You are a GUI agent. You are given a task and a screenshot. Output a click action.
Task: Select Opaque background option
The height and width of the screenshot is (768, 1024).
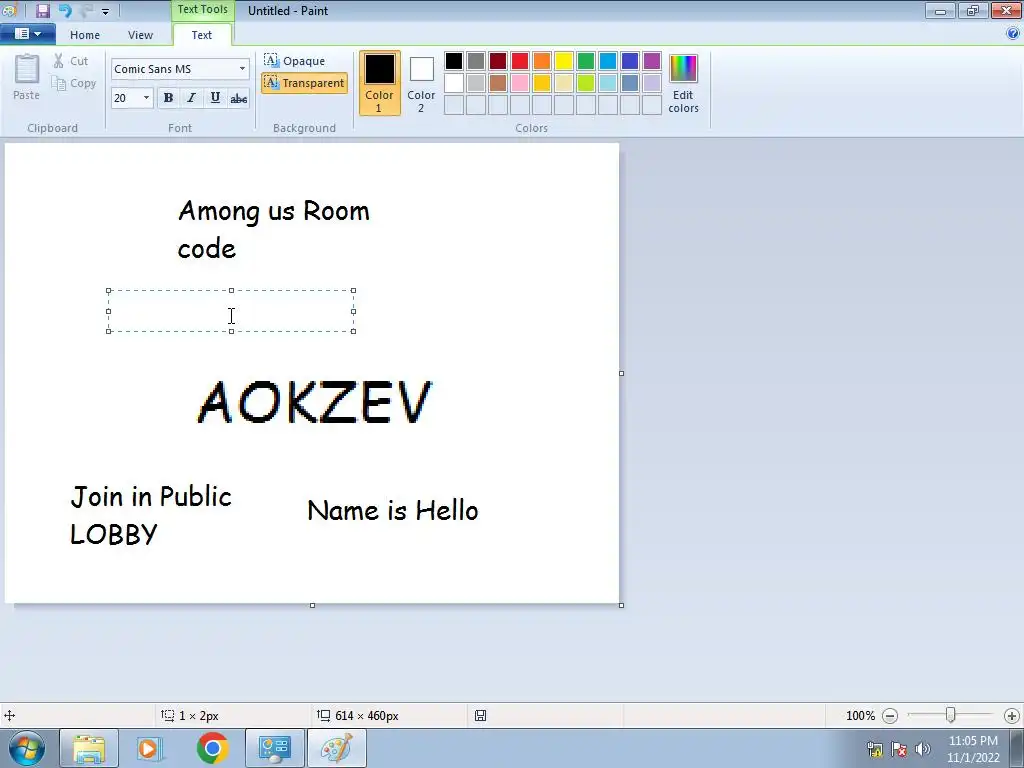295,61
